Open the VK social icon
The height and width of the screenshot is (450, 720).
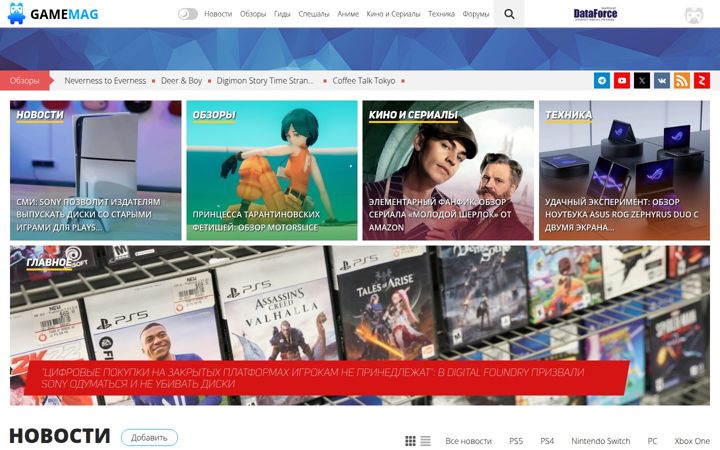(x=662, y=80)
